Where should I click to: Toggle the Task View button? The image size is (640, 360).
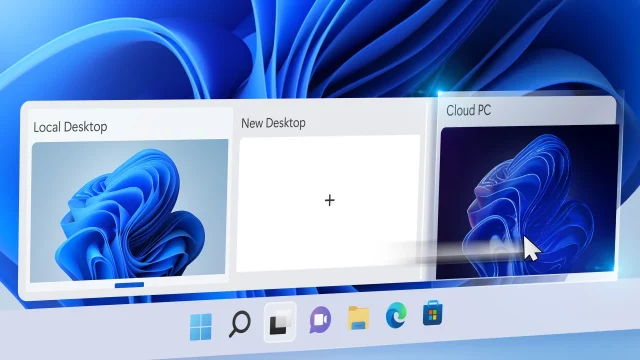pos(280,322)
